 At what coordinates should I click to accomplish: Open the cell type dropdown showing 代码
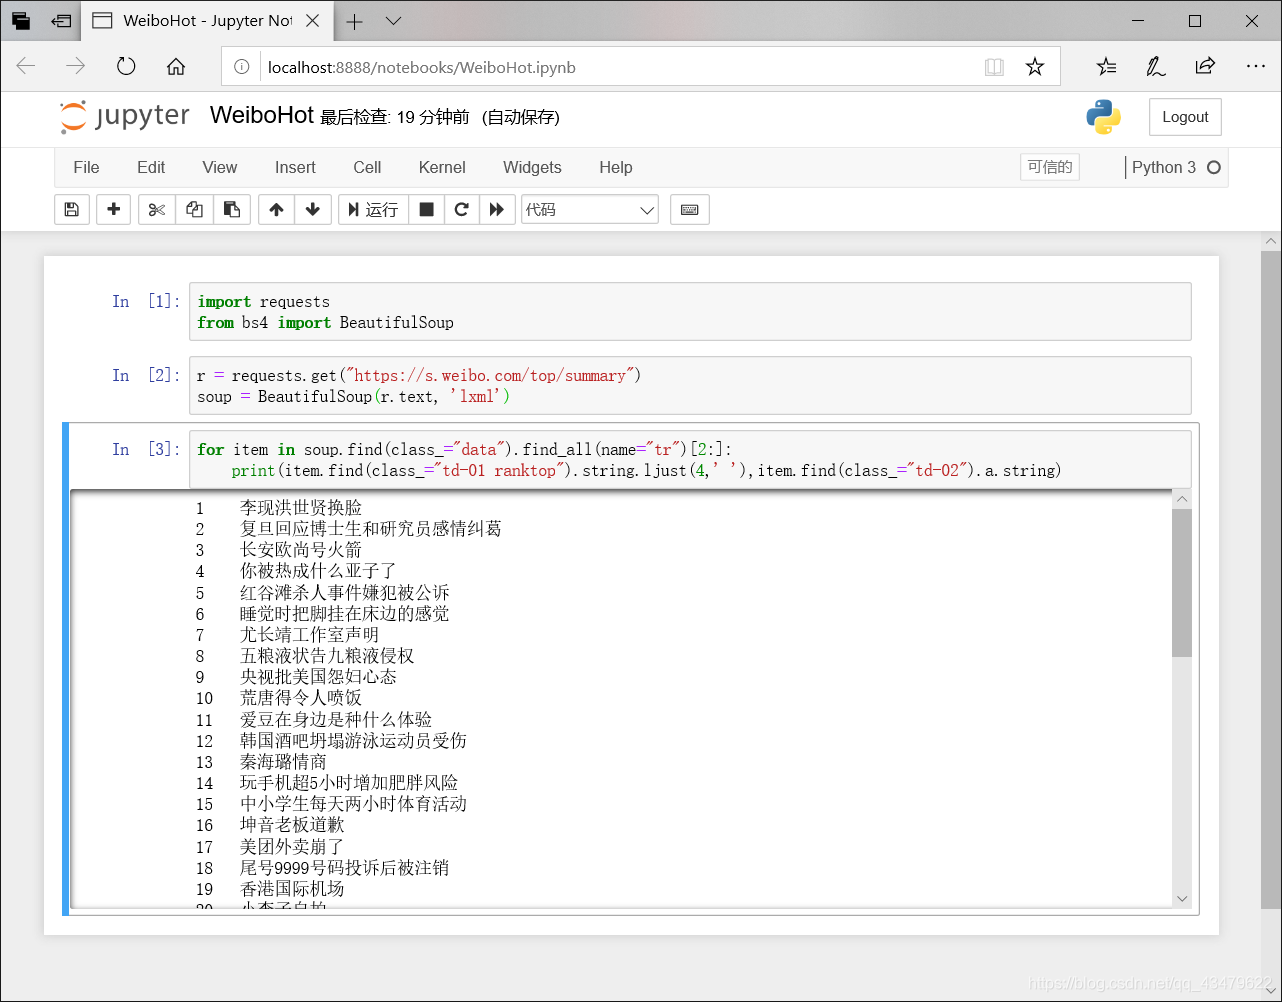[x=590, y=209]
